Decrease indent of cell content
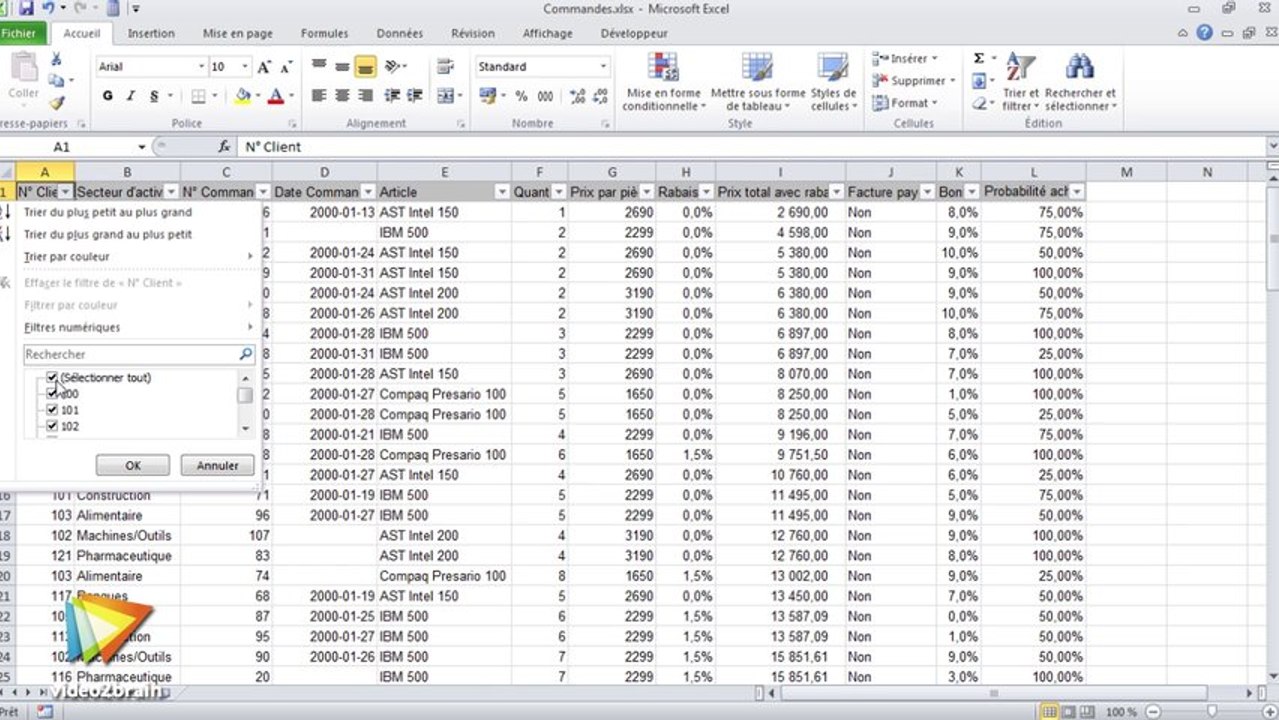Viewport: 1279px width, 720px height. click(x=391, y=96)
